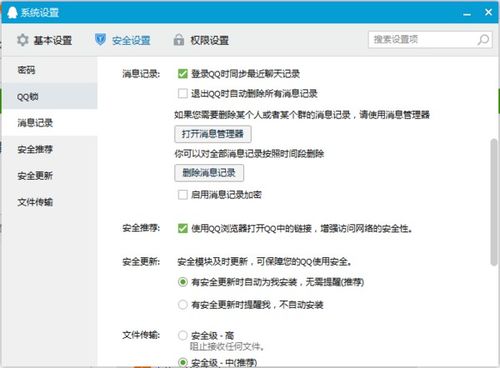This screenshot has width=500, height=368.
Task: Click the QQ penguin logo in title bar
Action: pos(12,12)
